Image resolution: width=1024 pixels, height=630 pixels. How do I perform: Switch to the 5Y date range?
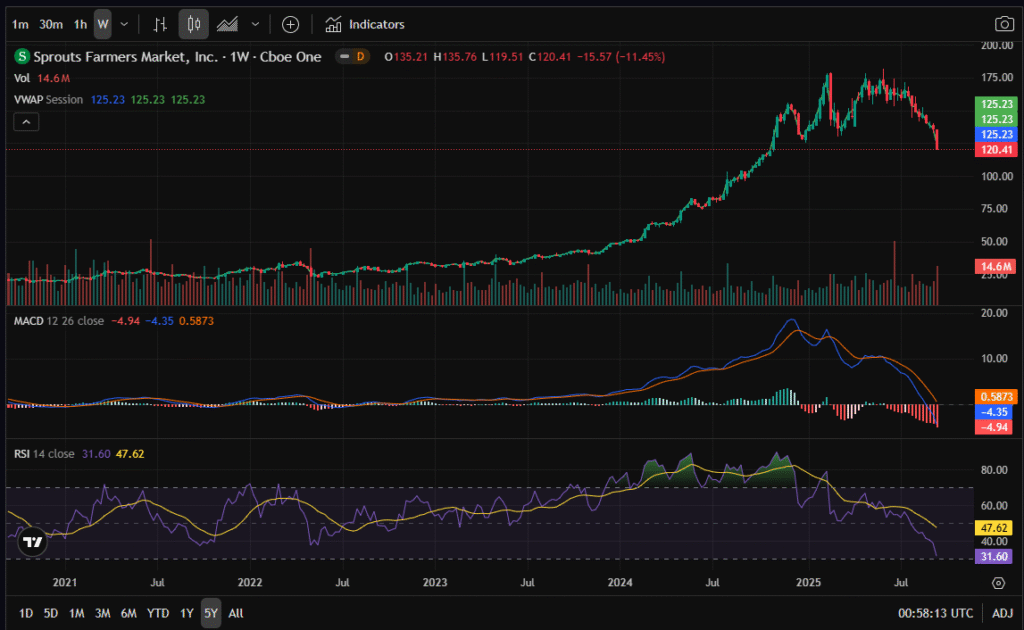210,613
